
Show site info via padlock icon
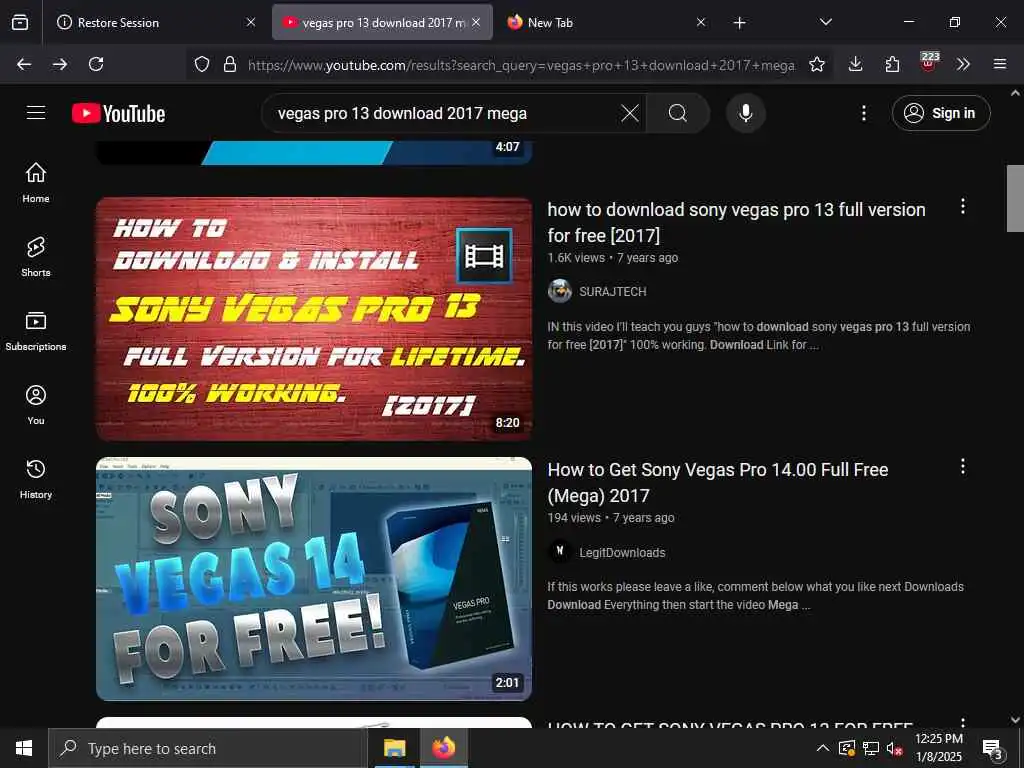(229, 64)
